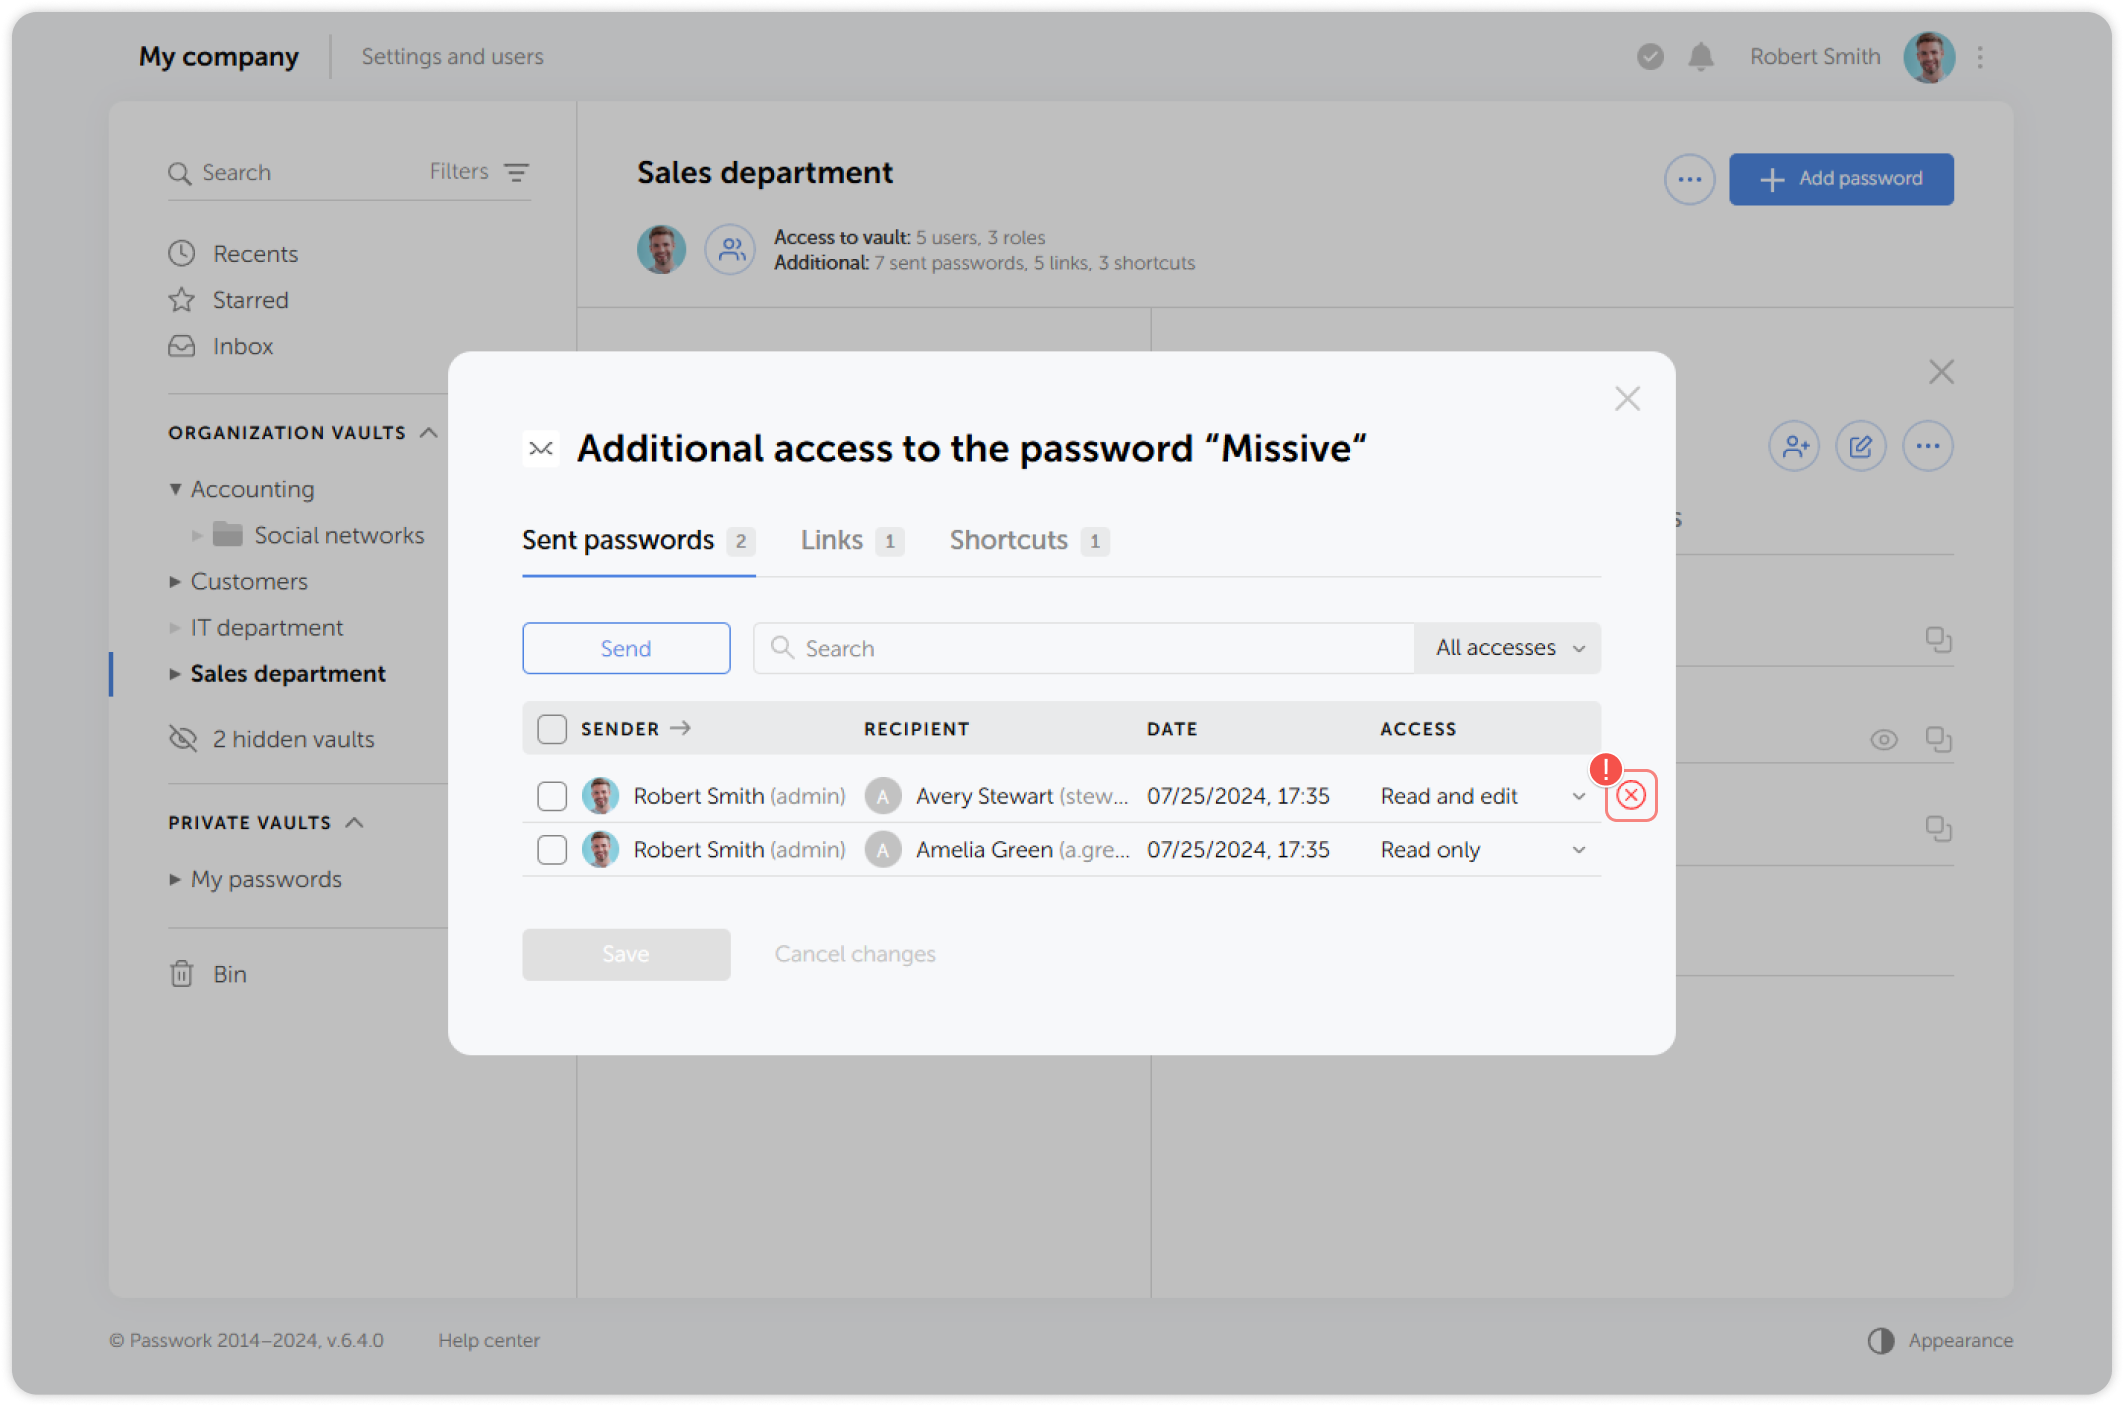Expand the Read and edit access dropdown
The width and height of the screenshot is (2124, 1407).
click(x=1578, y=796)
